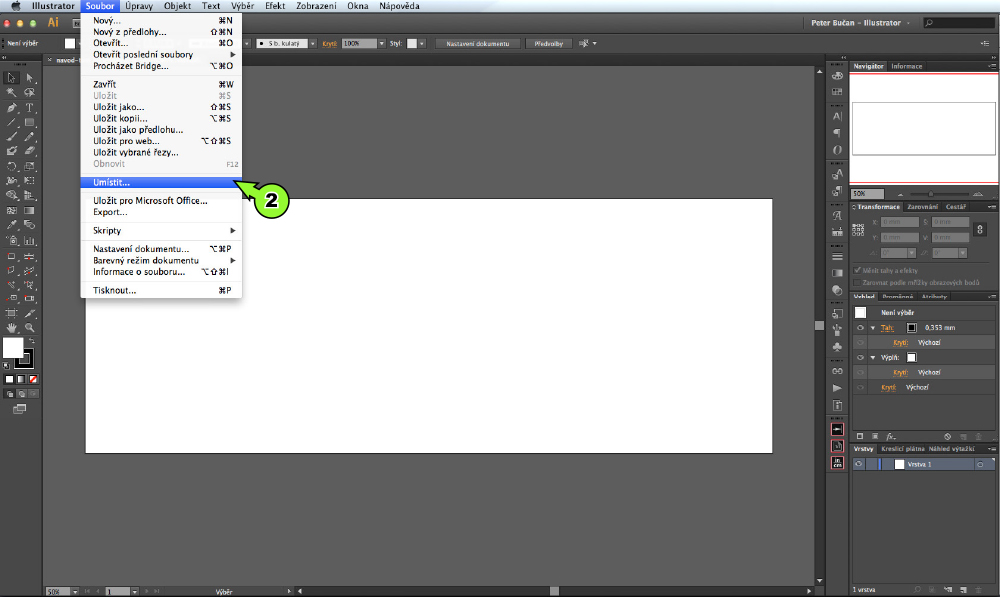Select the Zoom magnifier tool
This screenshot has height=597, width=1000.
coord(29,328)
